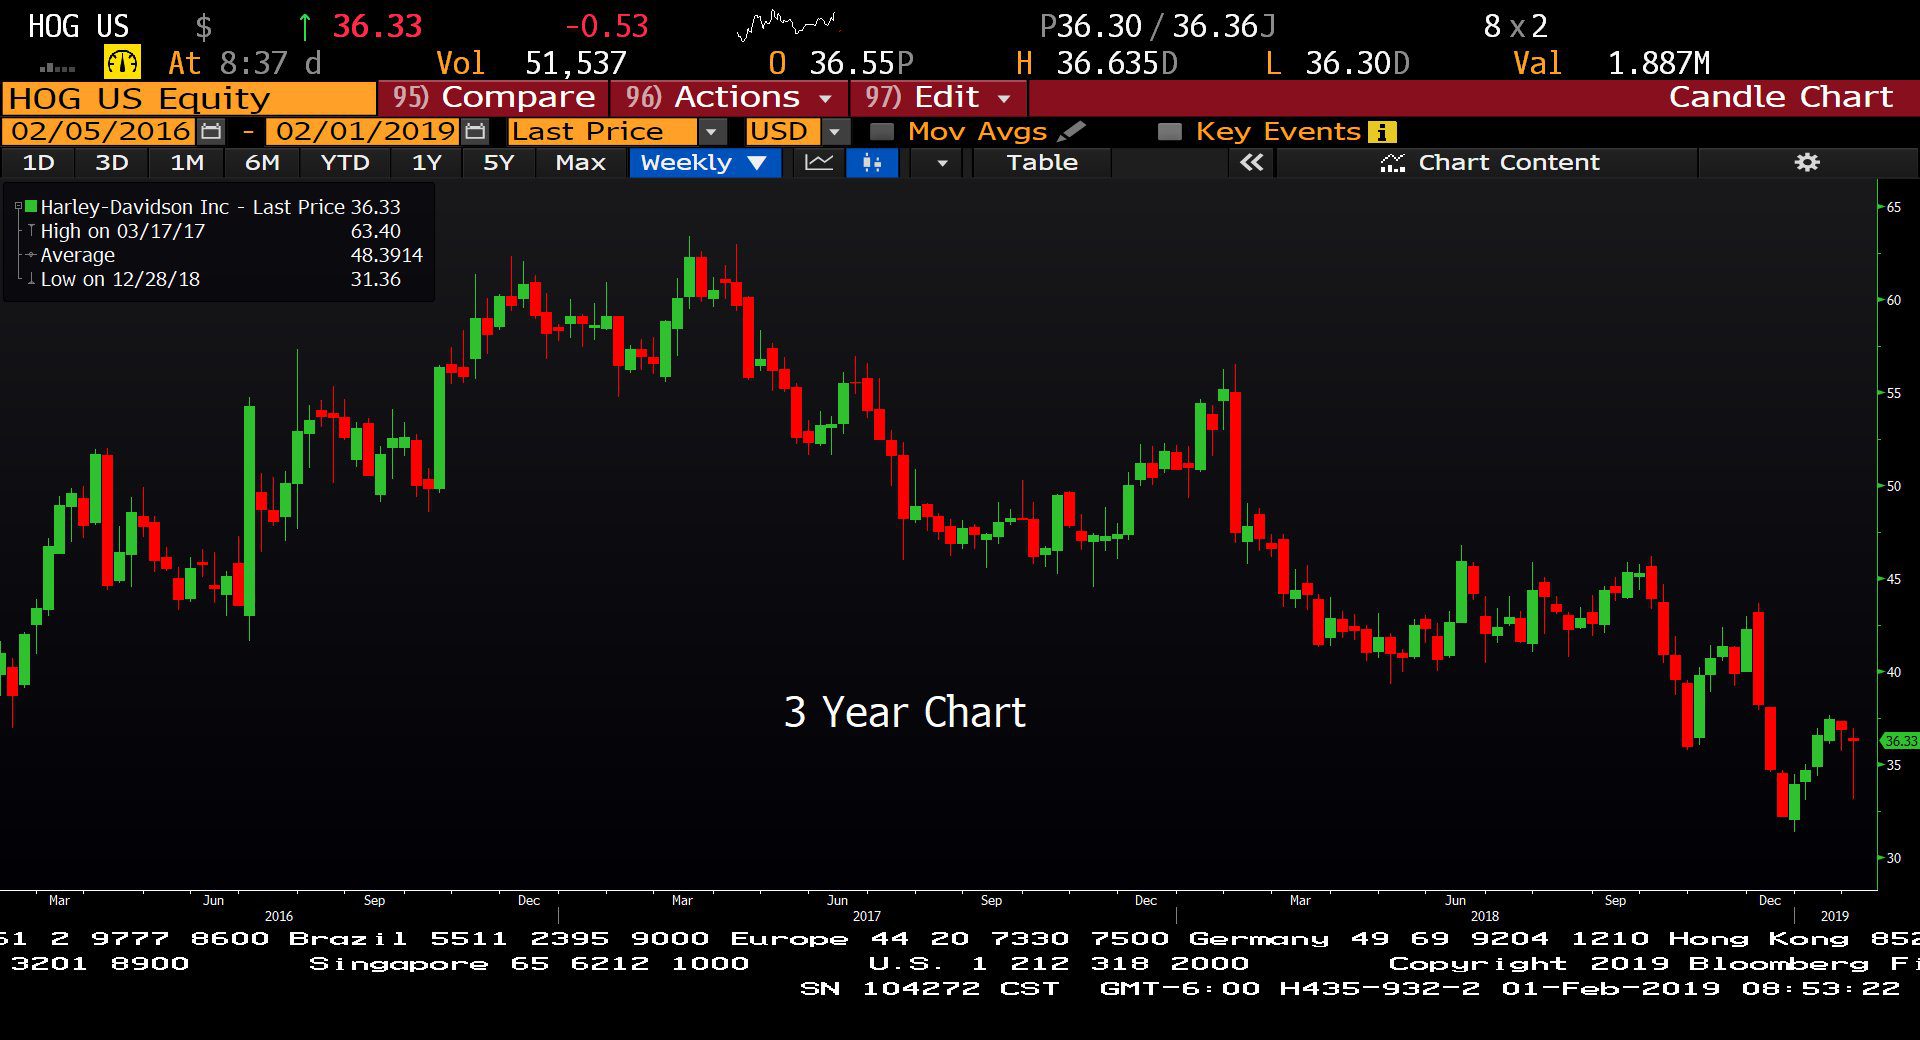
Task: Click the 63.40 high value
Action: coord(375,231)
